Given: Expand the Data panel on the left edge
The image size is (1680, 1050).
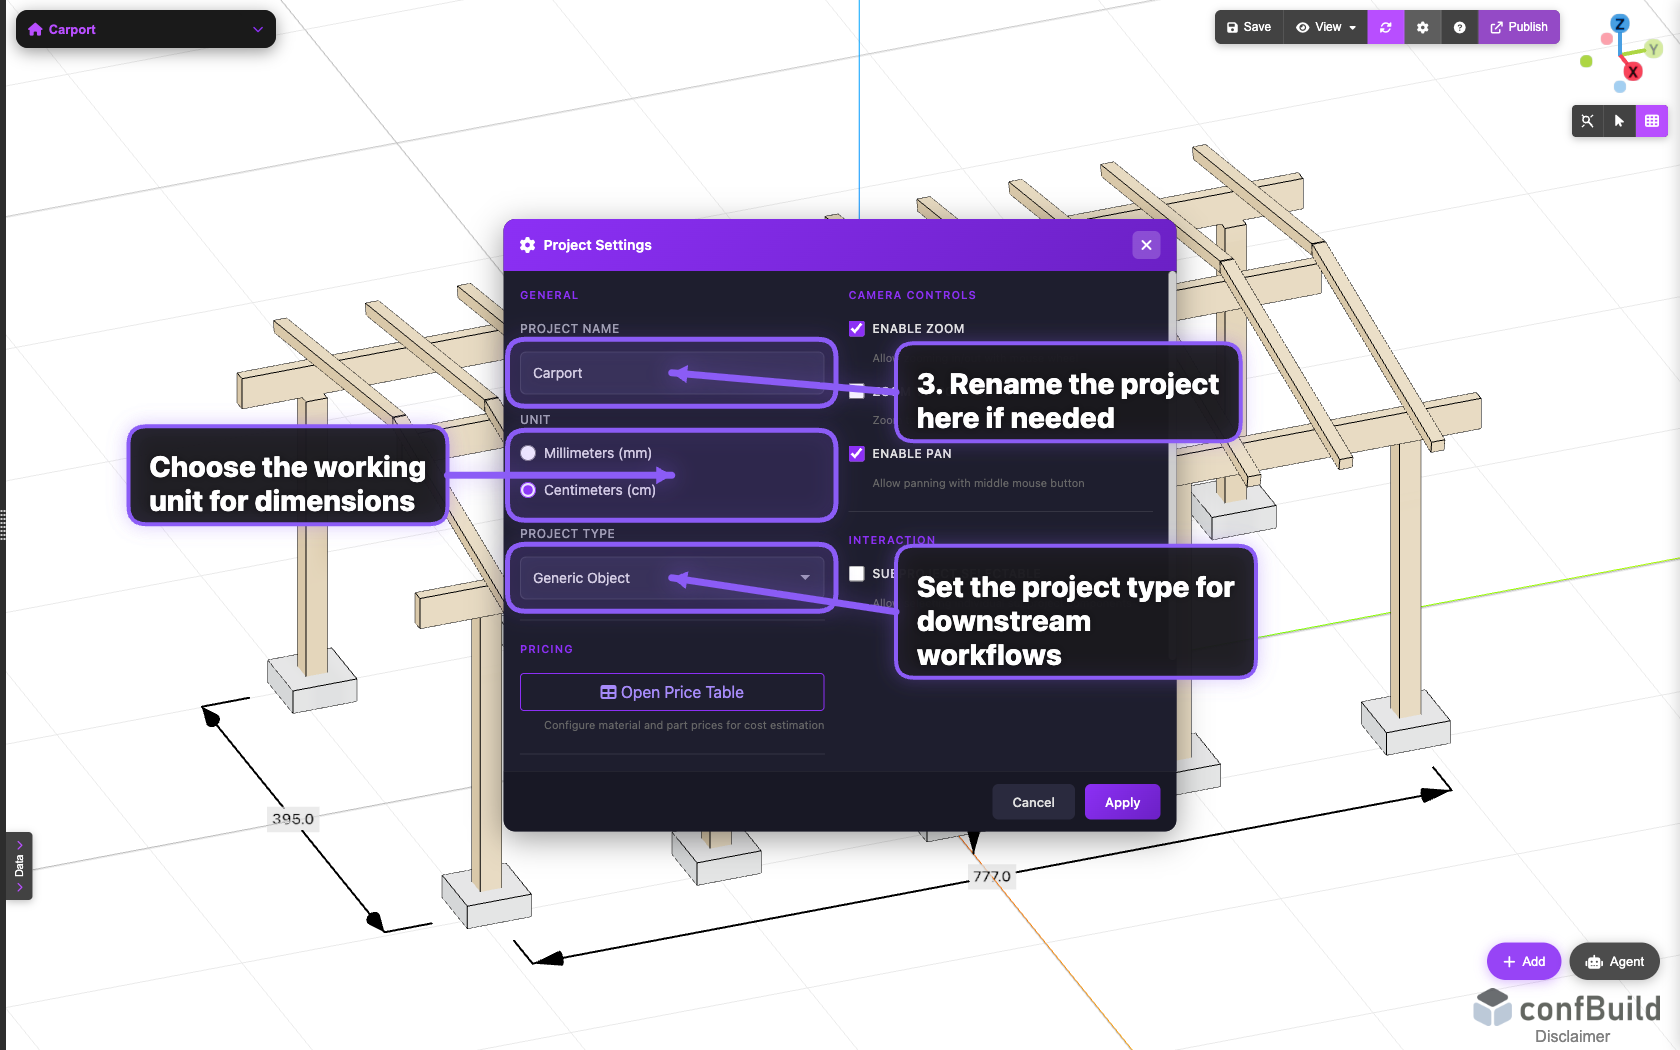Looking at the screenshot, I should tap(18, 866).
